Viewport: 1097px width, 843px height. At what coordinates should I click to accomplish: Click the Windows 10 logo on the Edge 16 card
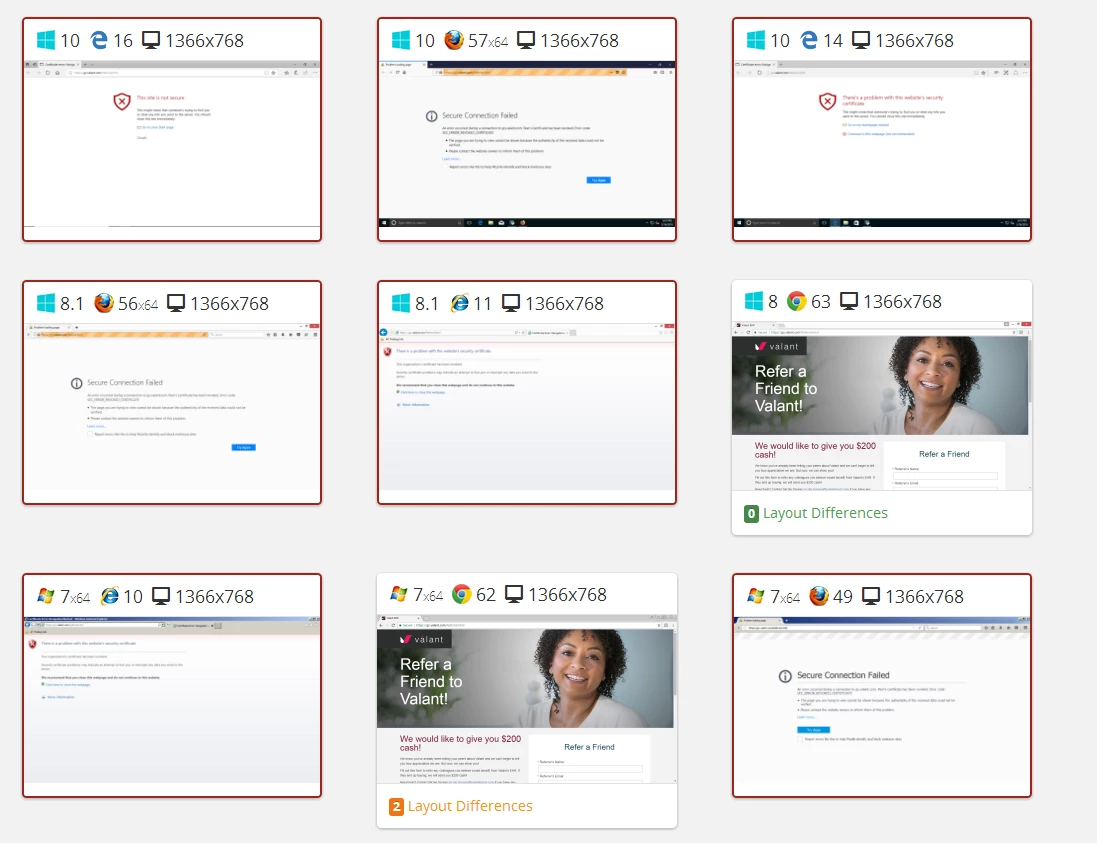[x=45, y=40]
